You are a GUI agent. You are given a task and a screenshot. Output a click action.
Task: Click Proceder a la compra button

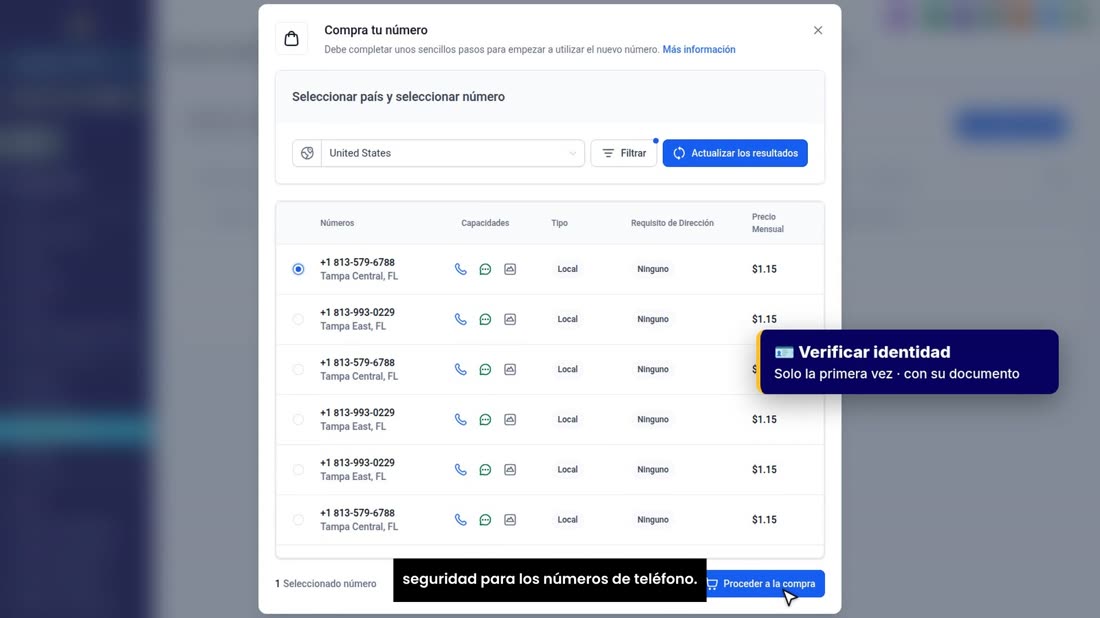[763, 584]
